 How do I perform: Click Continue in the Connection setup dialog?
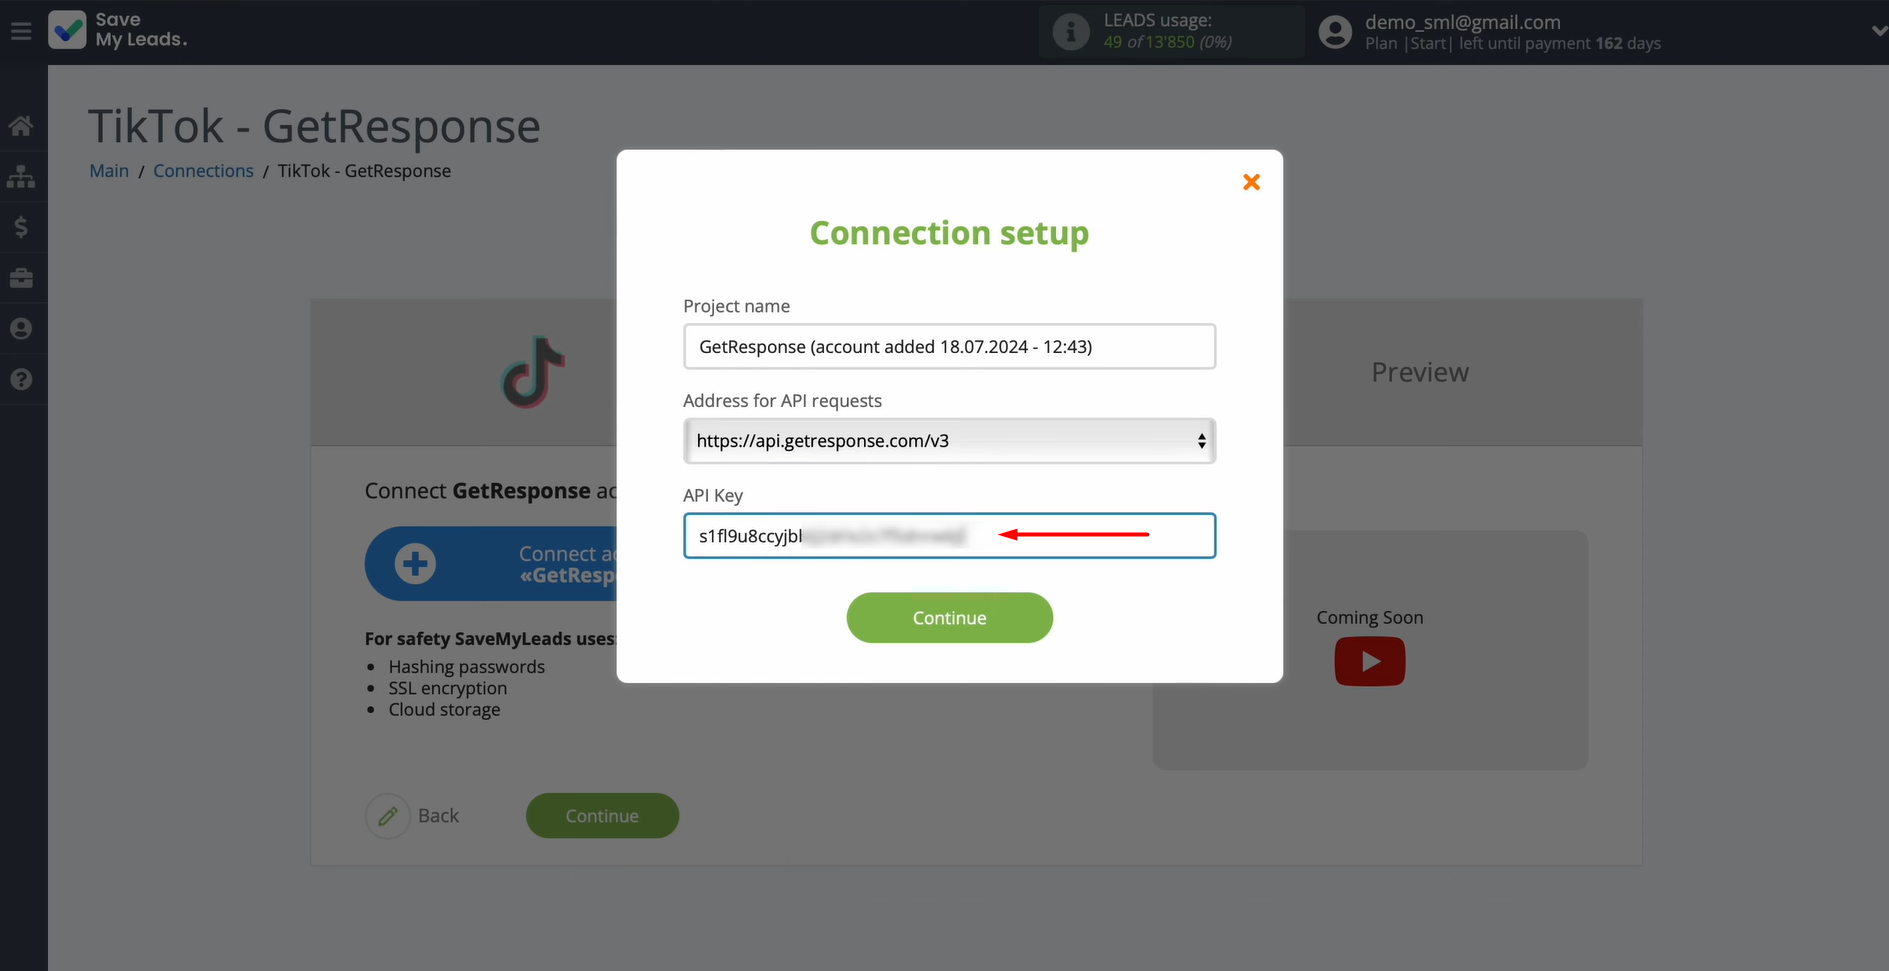tap(948, 617)
